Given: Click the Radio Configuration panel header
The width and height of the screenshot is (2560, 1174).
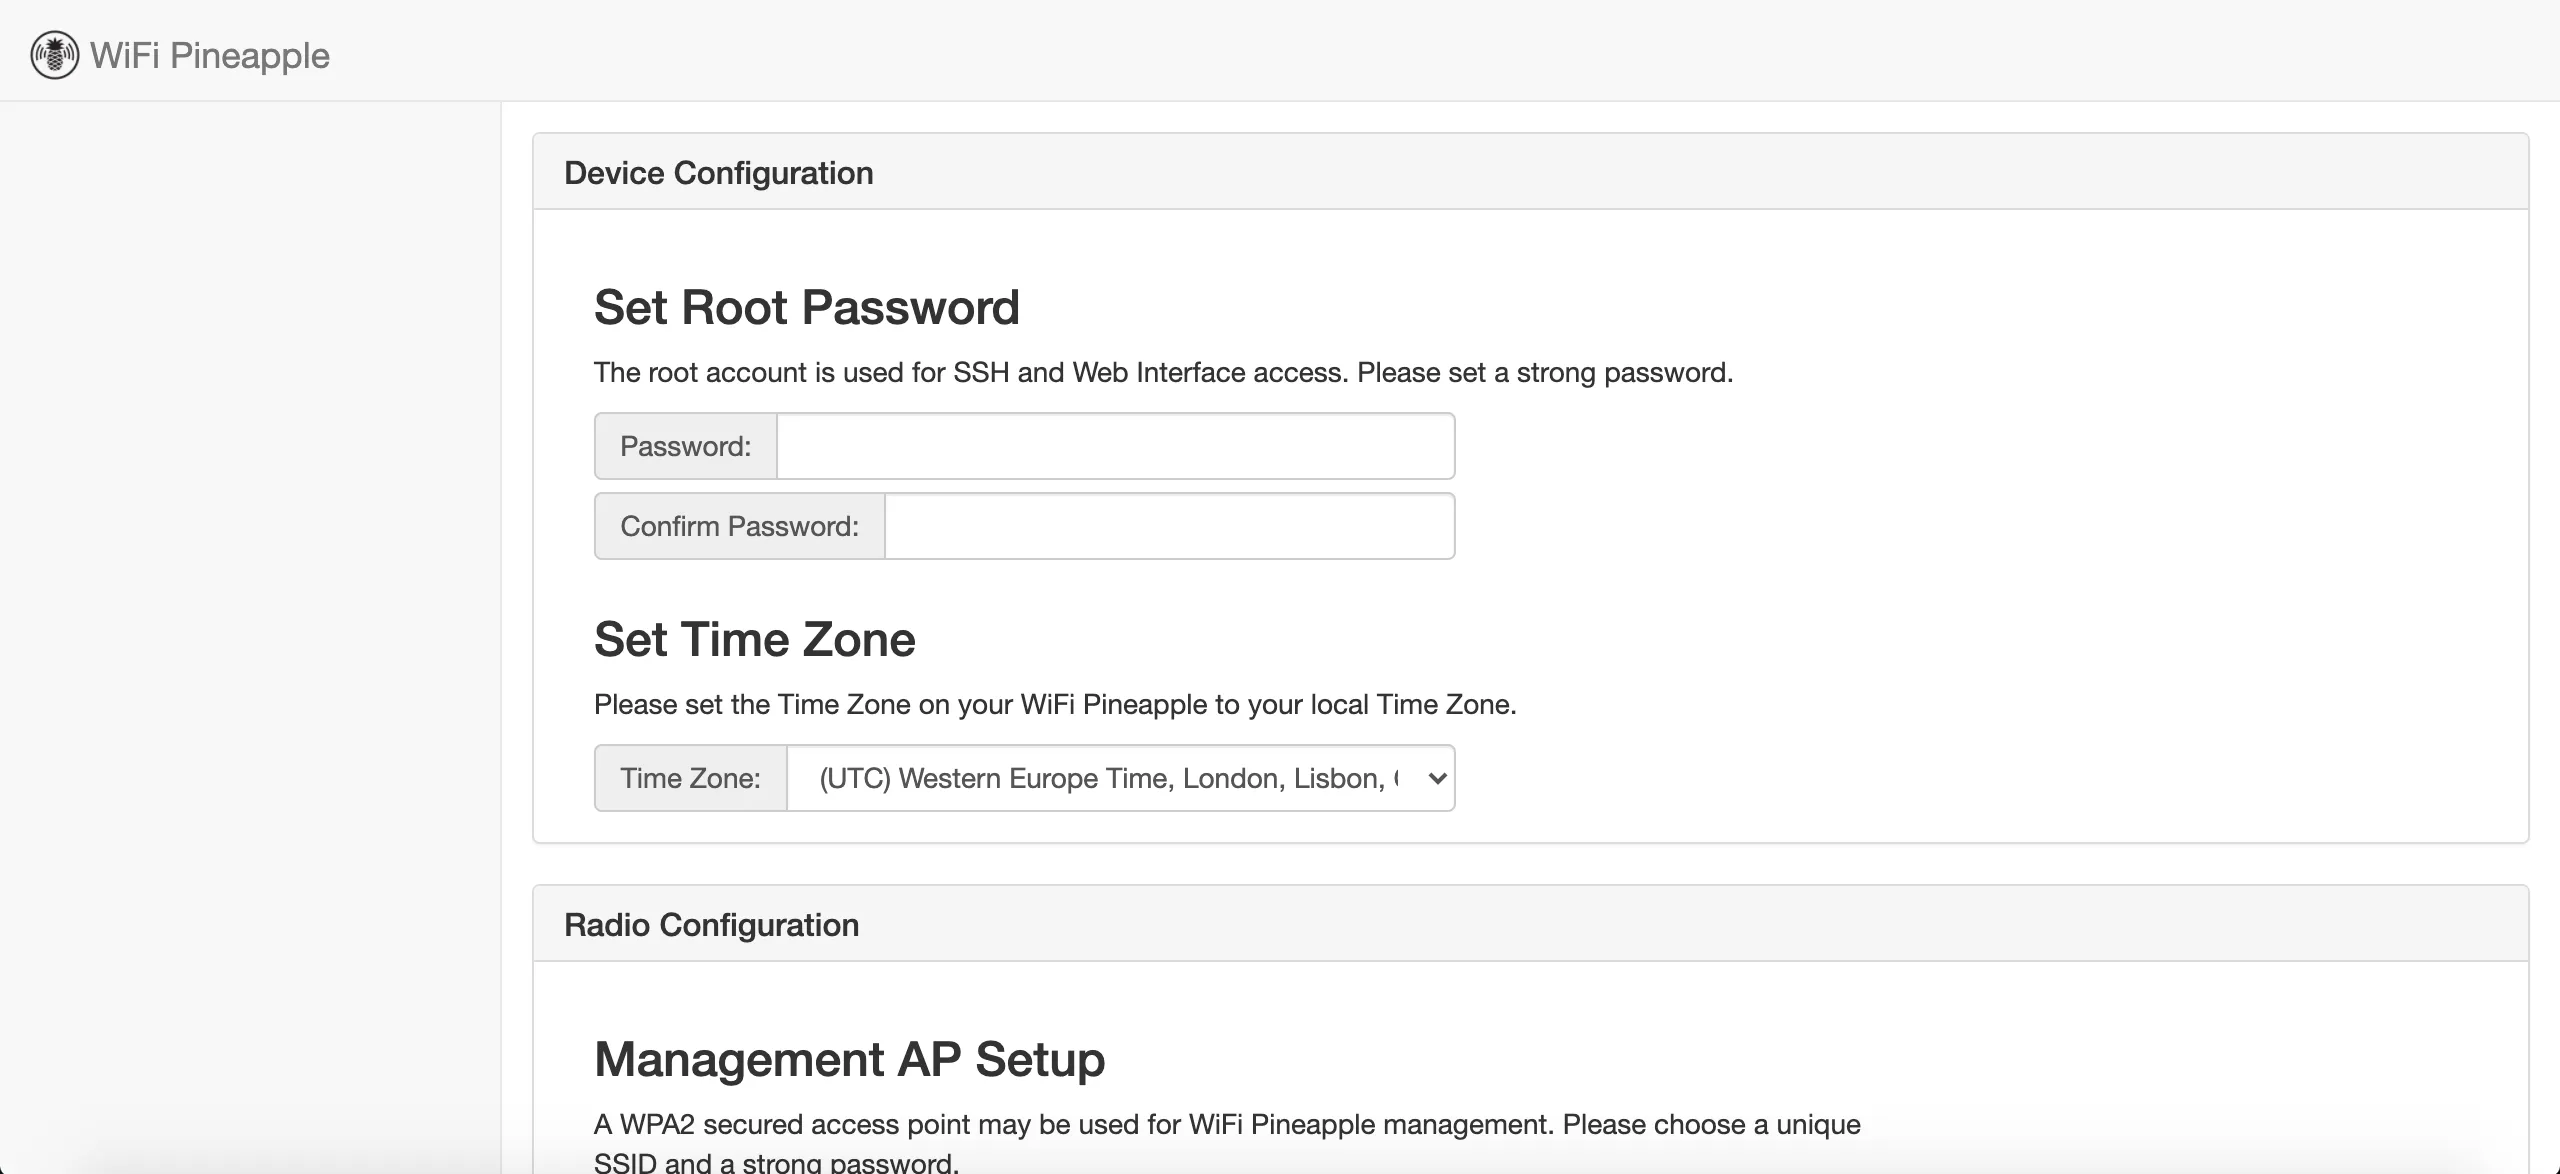Looking at the screenshot, I should pyautogui.click(x=1531, y=924).
